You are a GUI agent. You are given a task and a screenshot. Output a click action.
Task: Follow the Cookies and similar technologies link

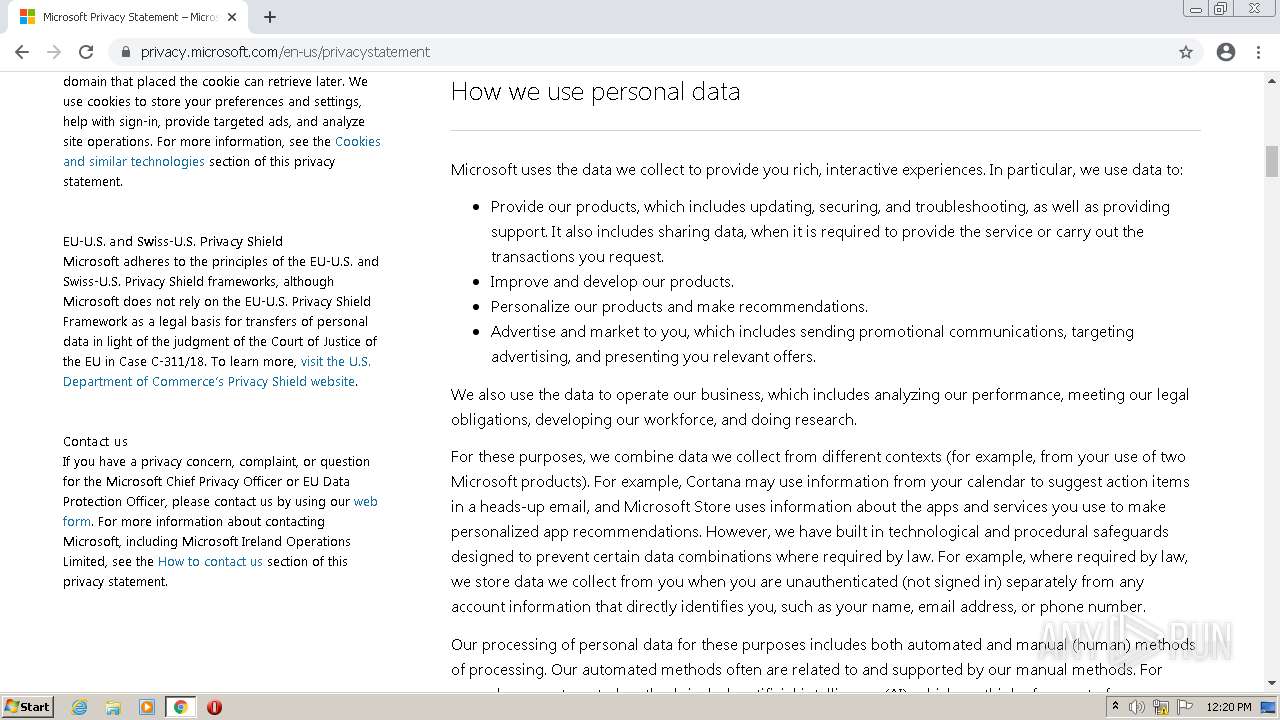click(x=357, y=142)
